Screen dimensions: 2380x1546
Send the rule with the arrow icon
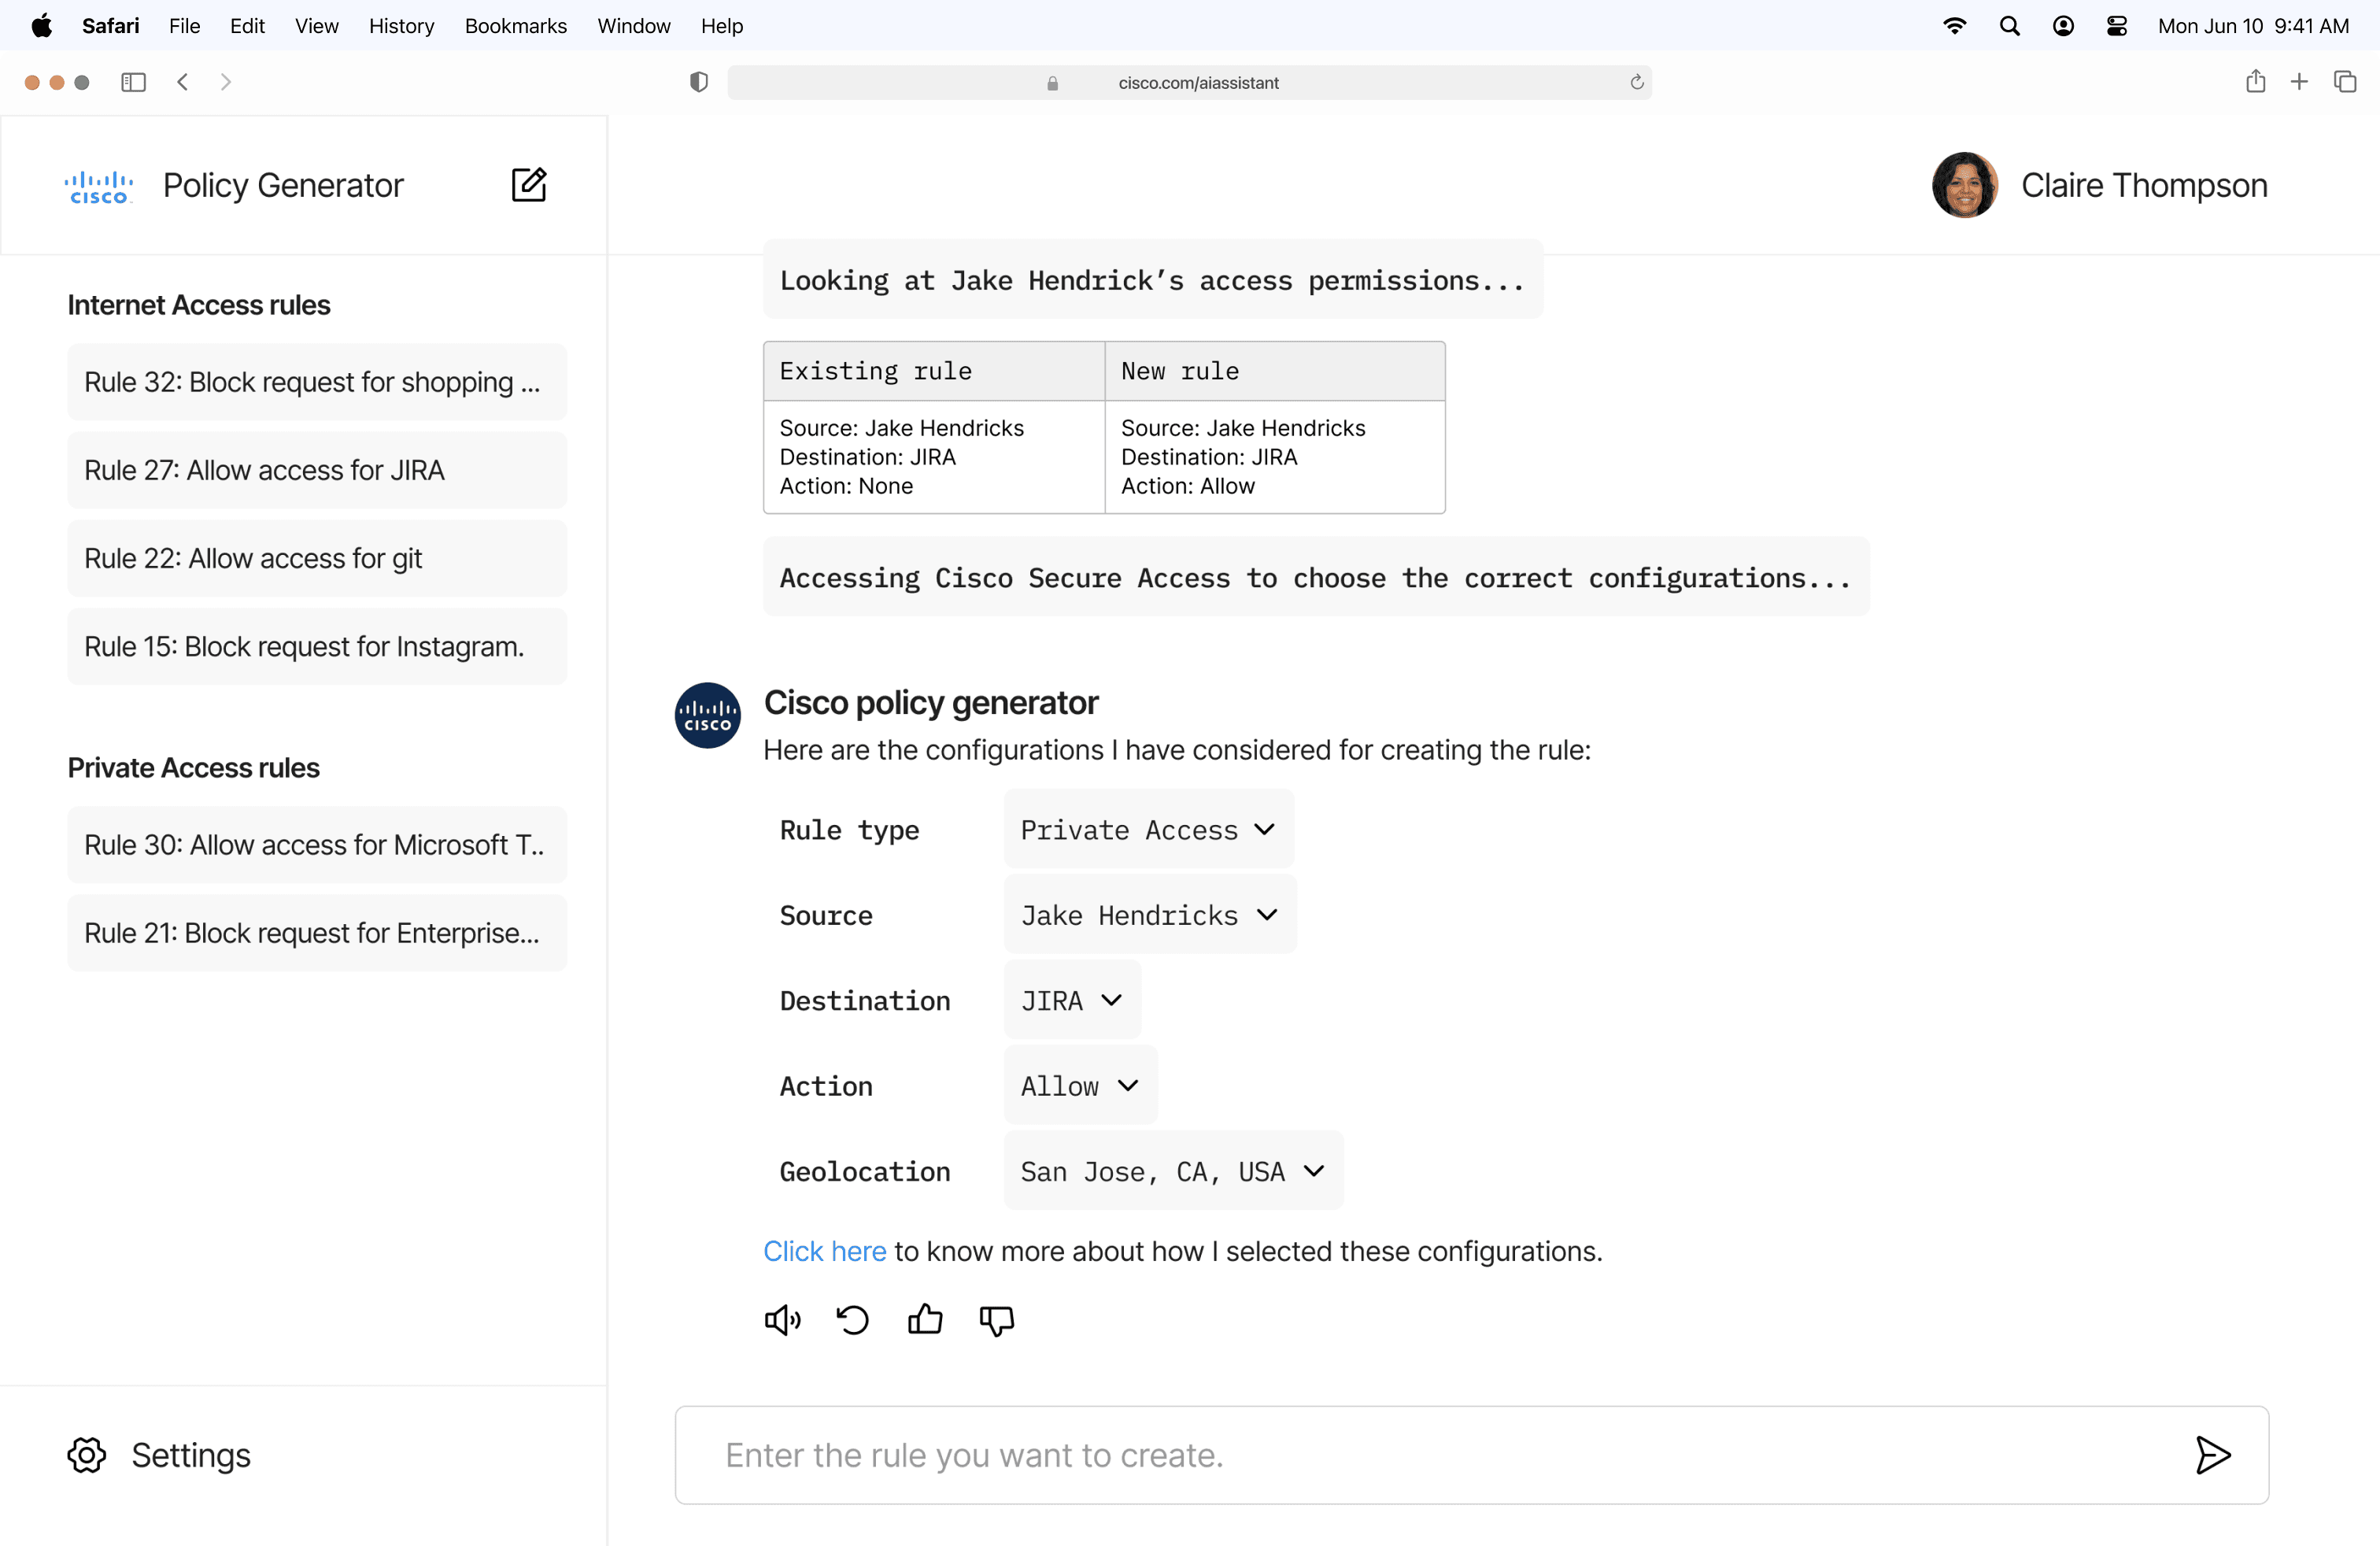pos(2212,1455)
